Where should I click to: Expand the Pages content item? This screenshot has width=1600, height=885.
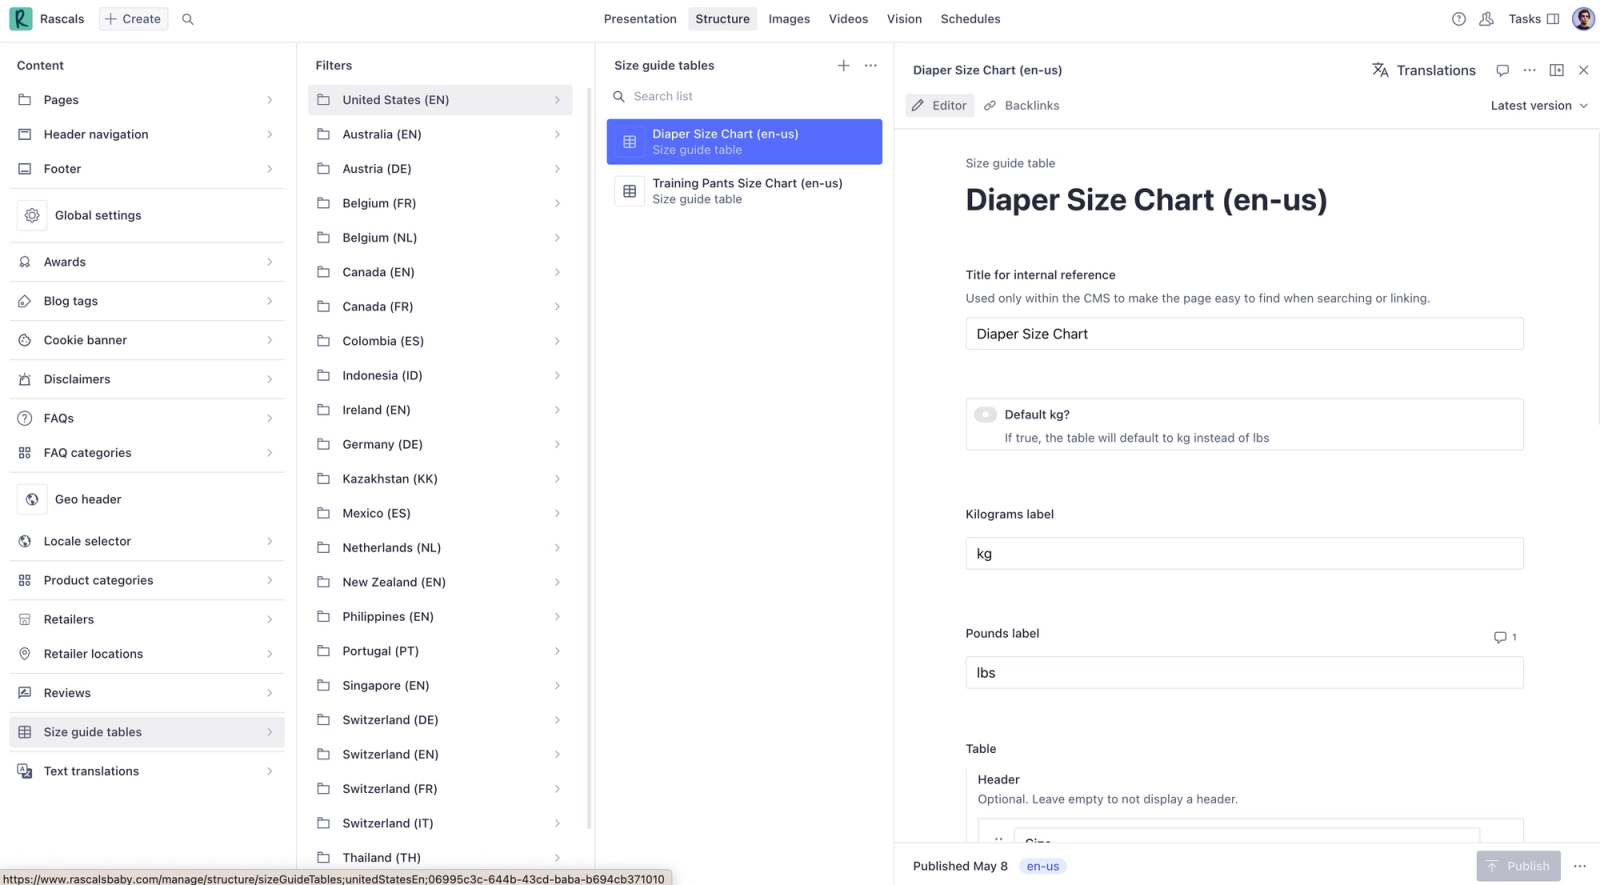[x=147, y=100]
